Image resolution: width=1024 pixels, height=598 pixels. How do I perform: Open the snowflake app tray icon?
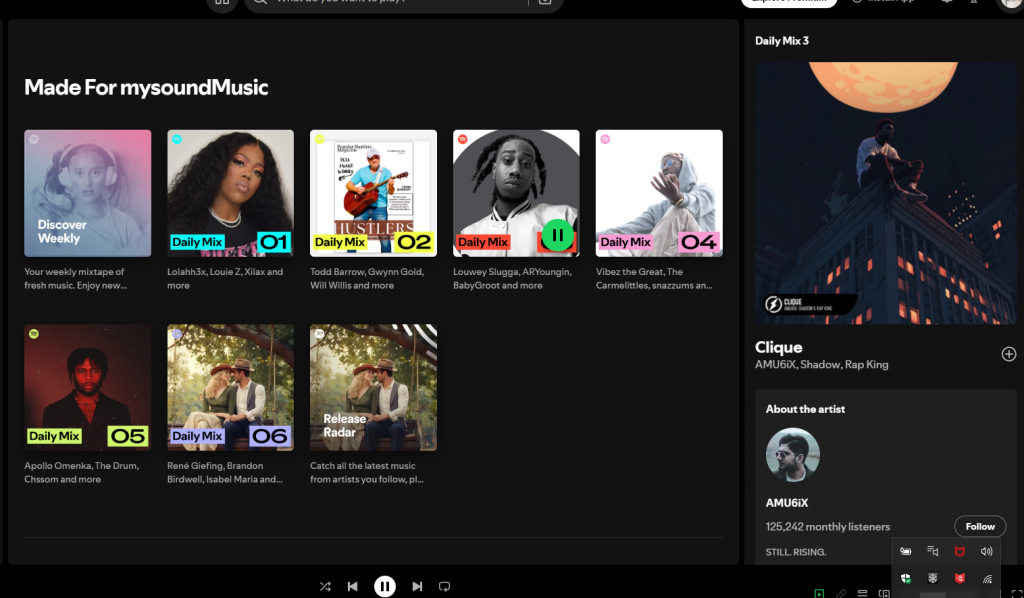[x=933, y=578]
